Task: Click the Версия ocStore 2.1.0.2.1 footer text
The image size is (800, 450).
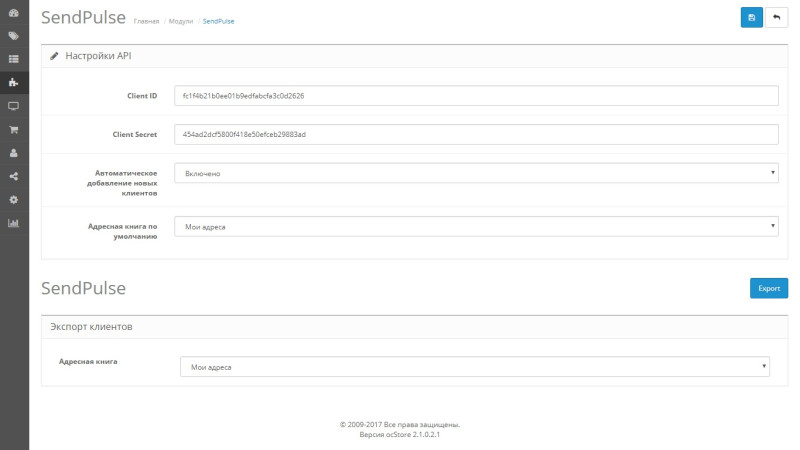Action: tap(399, 435)
